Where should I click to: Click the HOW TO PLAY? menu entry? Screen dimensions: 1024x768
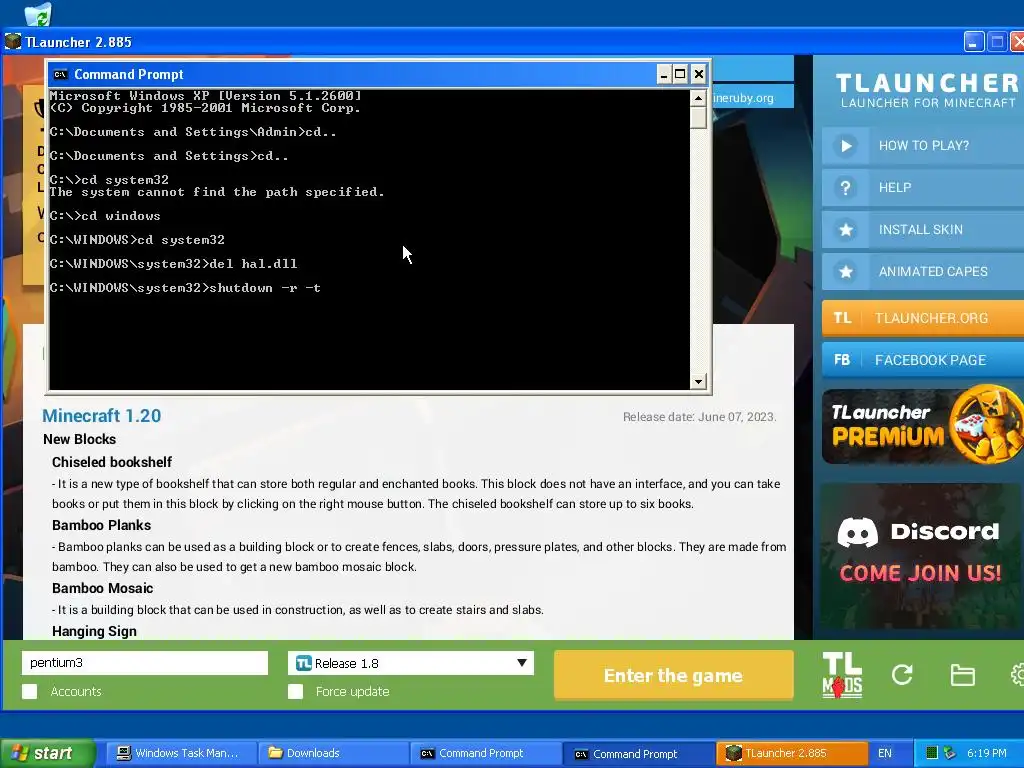coord(923,146)
